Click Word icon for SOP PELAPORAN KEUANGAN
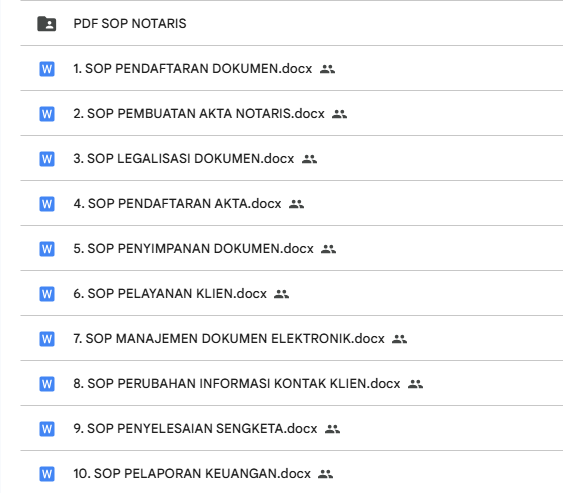563x493 pixels. coord(47,474)
